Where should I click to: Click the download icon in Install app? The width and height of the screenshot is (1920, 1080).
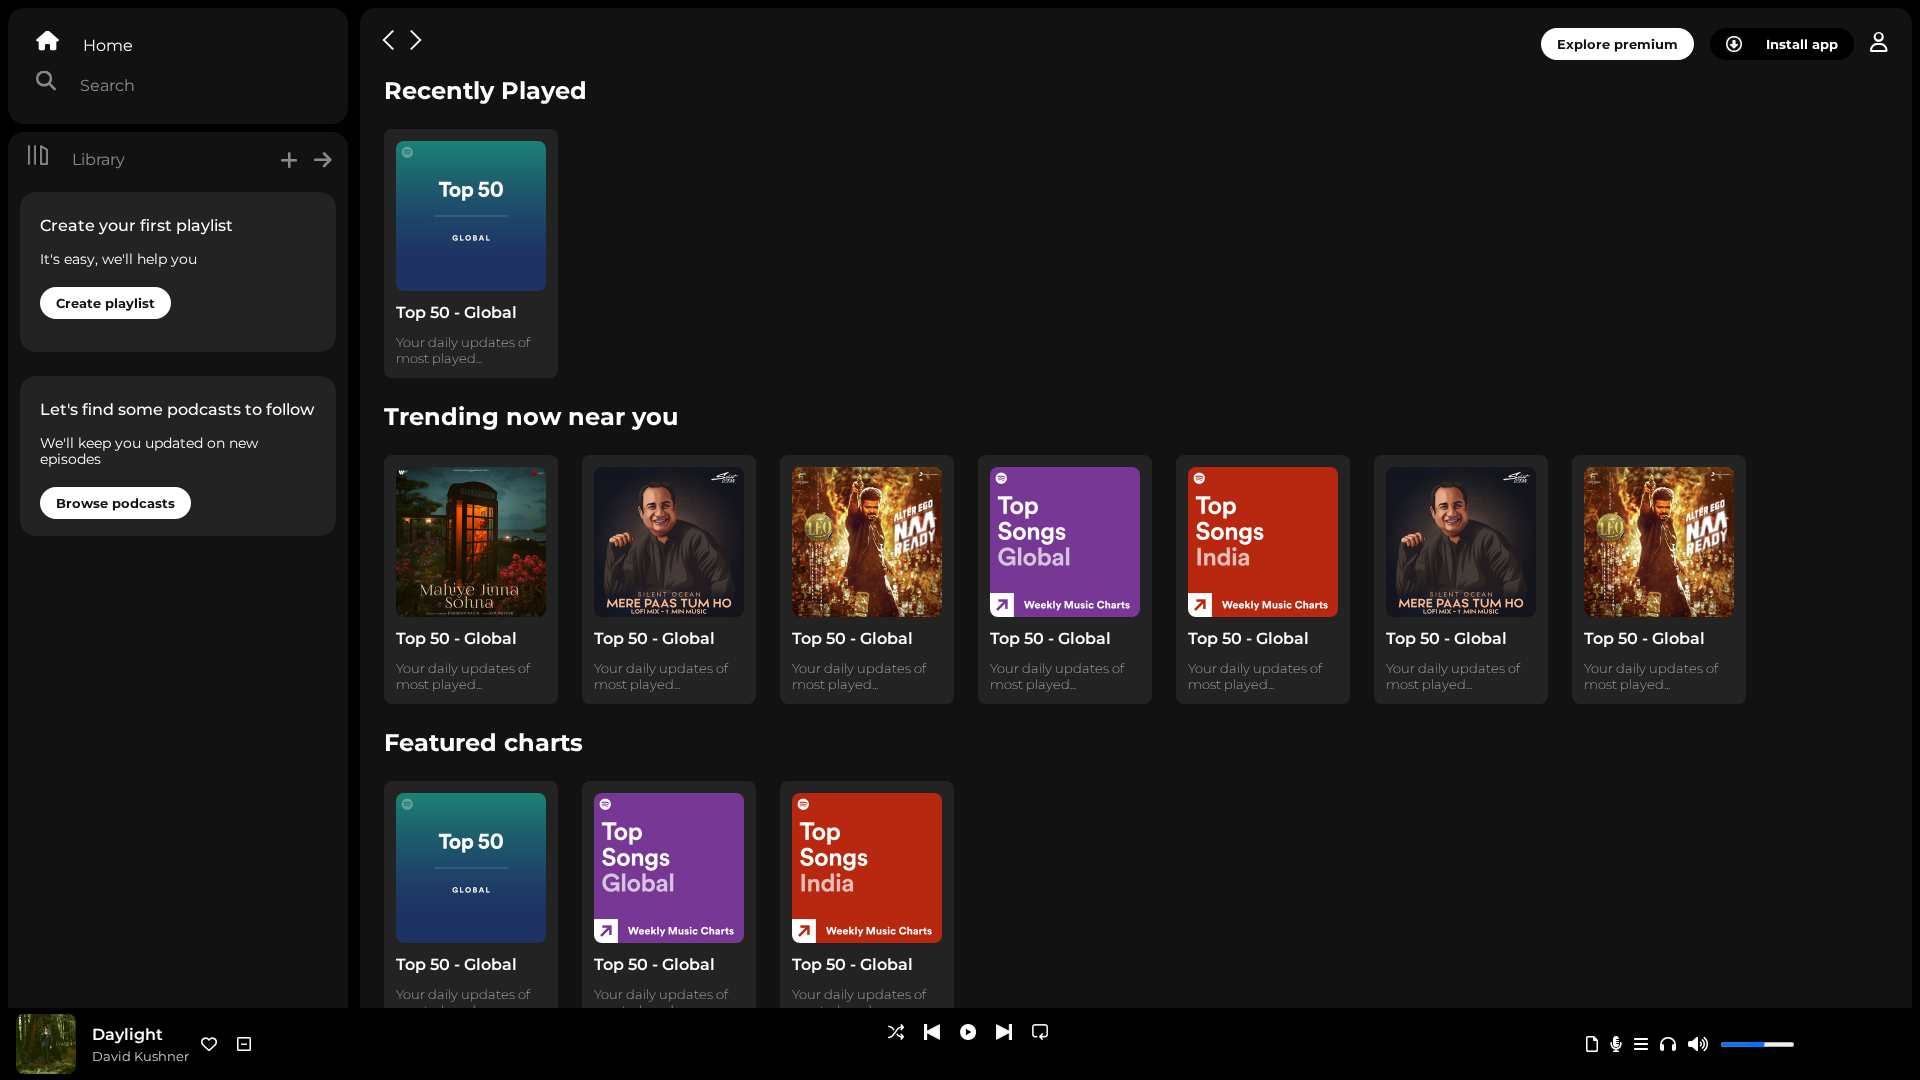tap(1734, 44)
